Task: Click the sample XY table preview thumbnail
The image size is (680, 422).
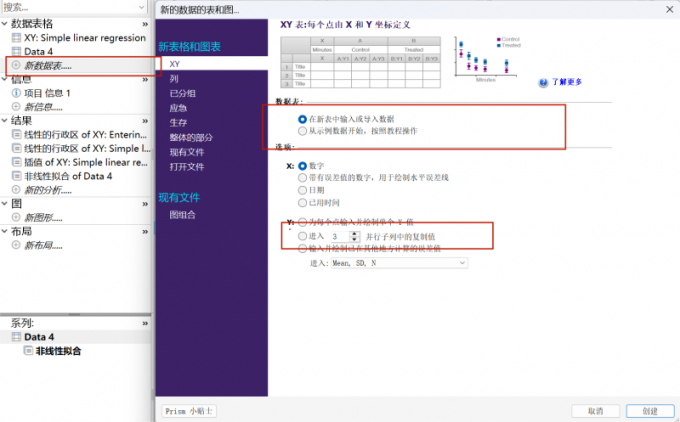Action: pyautogui.click(x=360, y=62)
